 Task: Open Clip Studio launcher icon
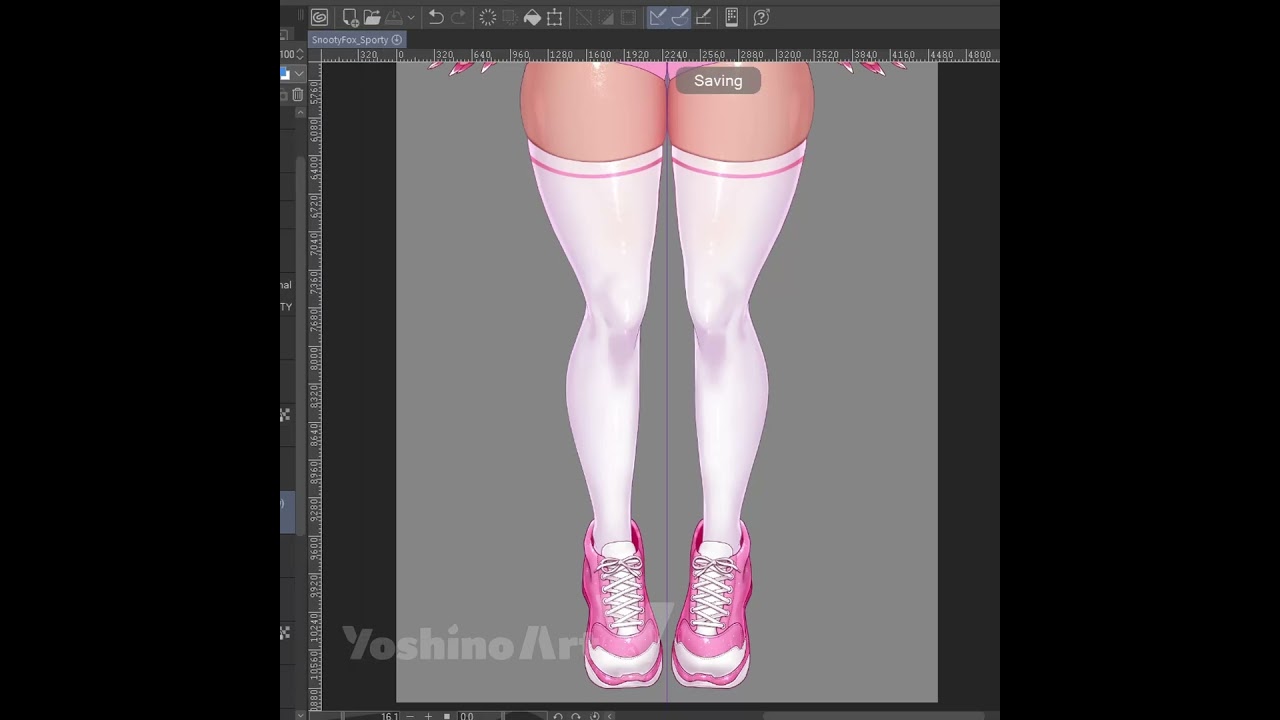[x=319, y=17]
